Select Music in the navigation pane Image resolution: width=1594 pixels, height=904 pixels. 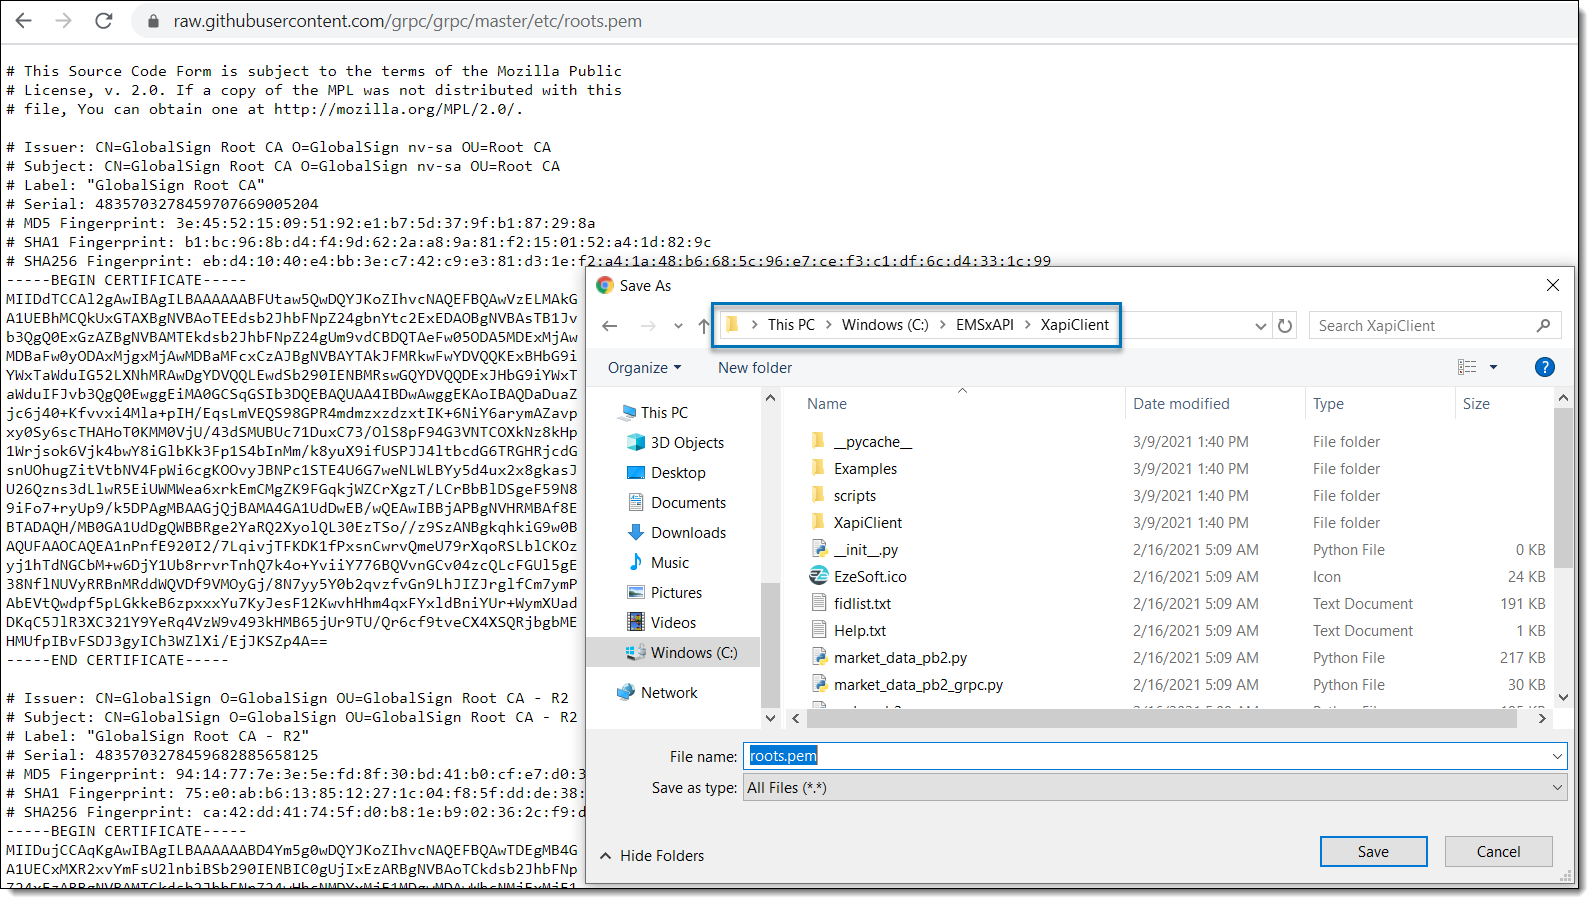click(x=669, y=563)
